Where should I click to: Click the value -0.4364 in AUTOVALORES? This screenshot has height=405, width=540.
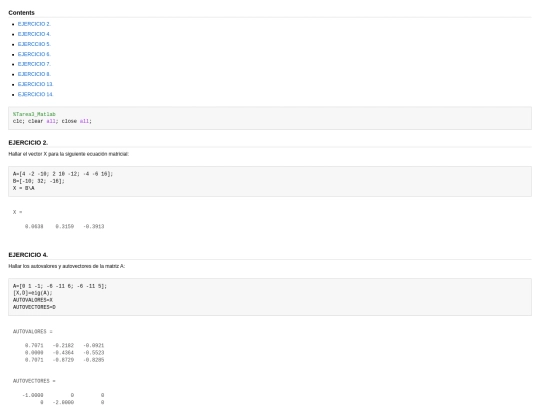coord(63,353)
